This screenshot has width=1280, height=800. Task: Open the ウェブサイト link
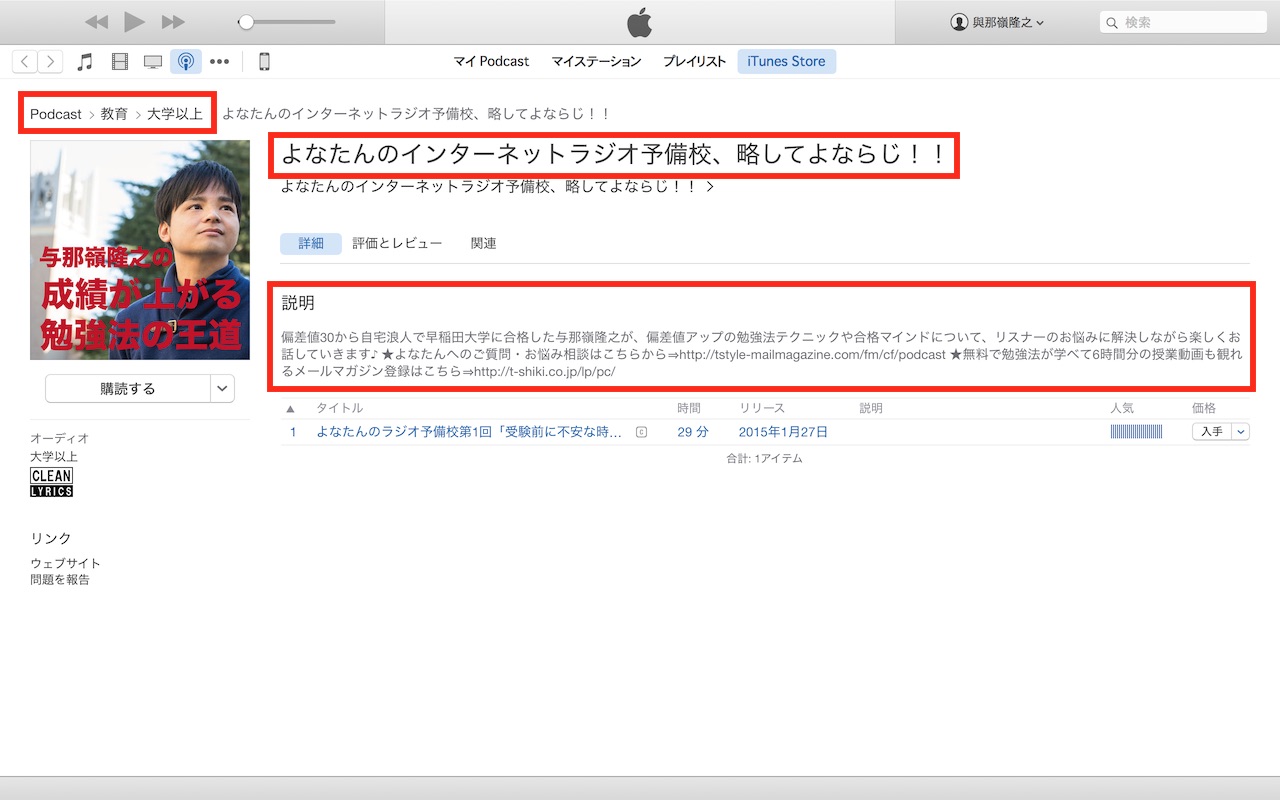pyautogui.click(x=65, y=563)
